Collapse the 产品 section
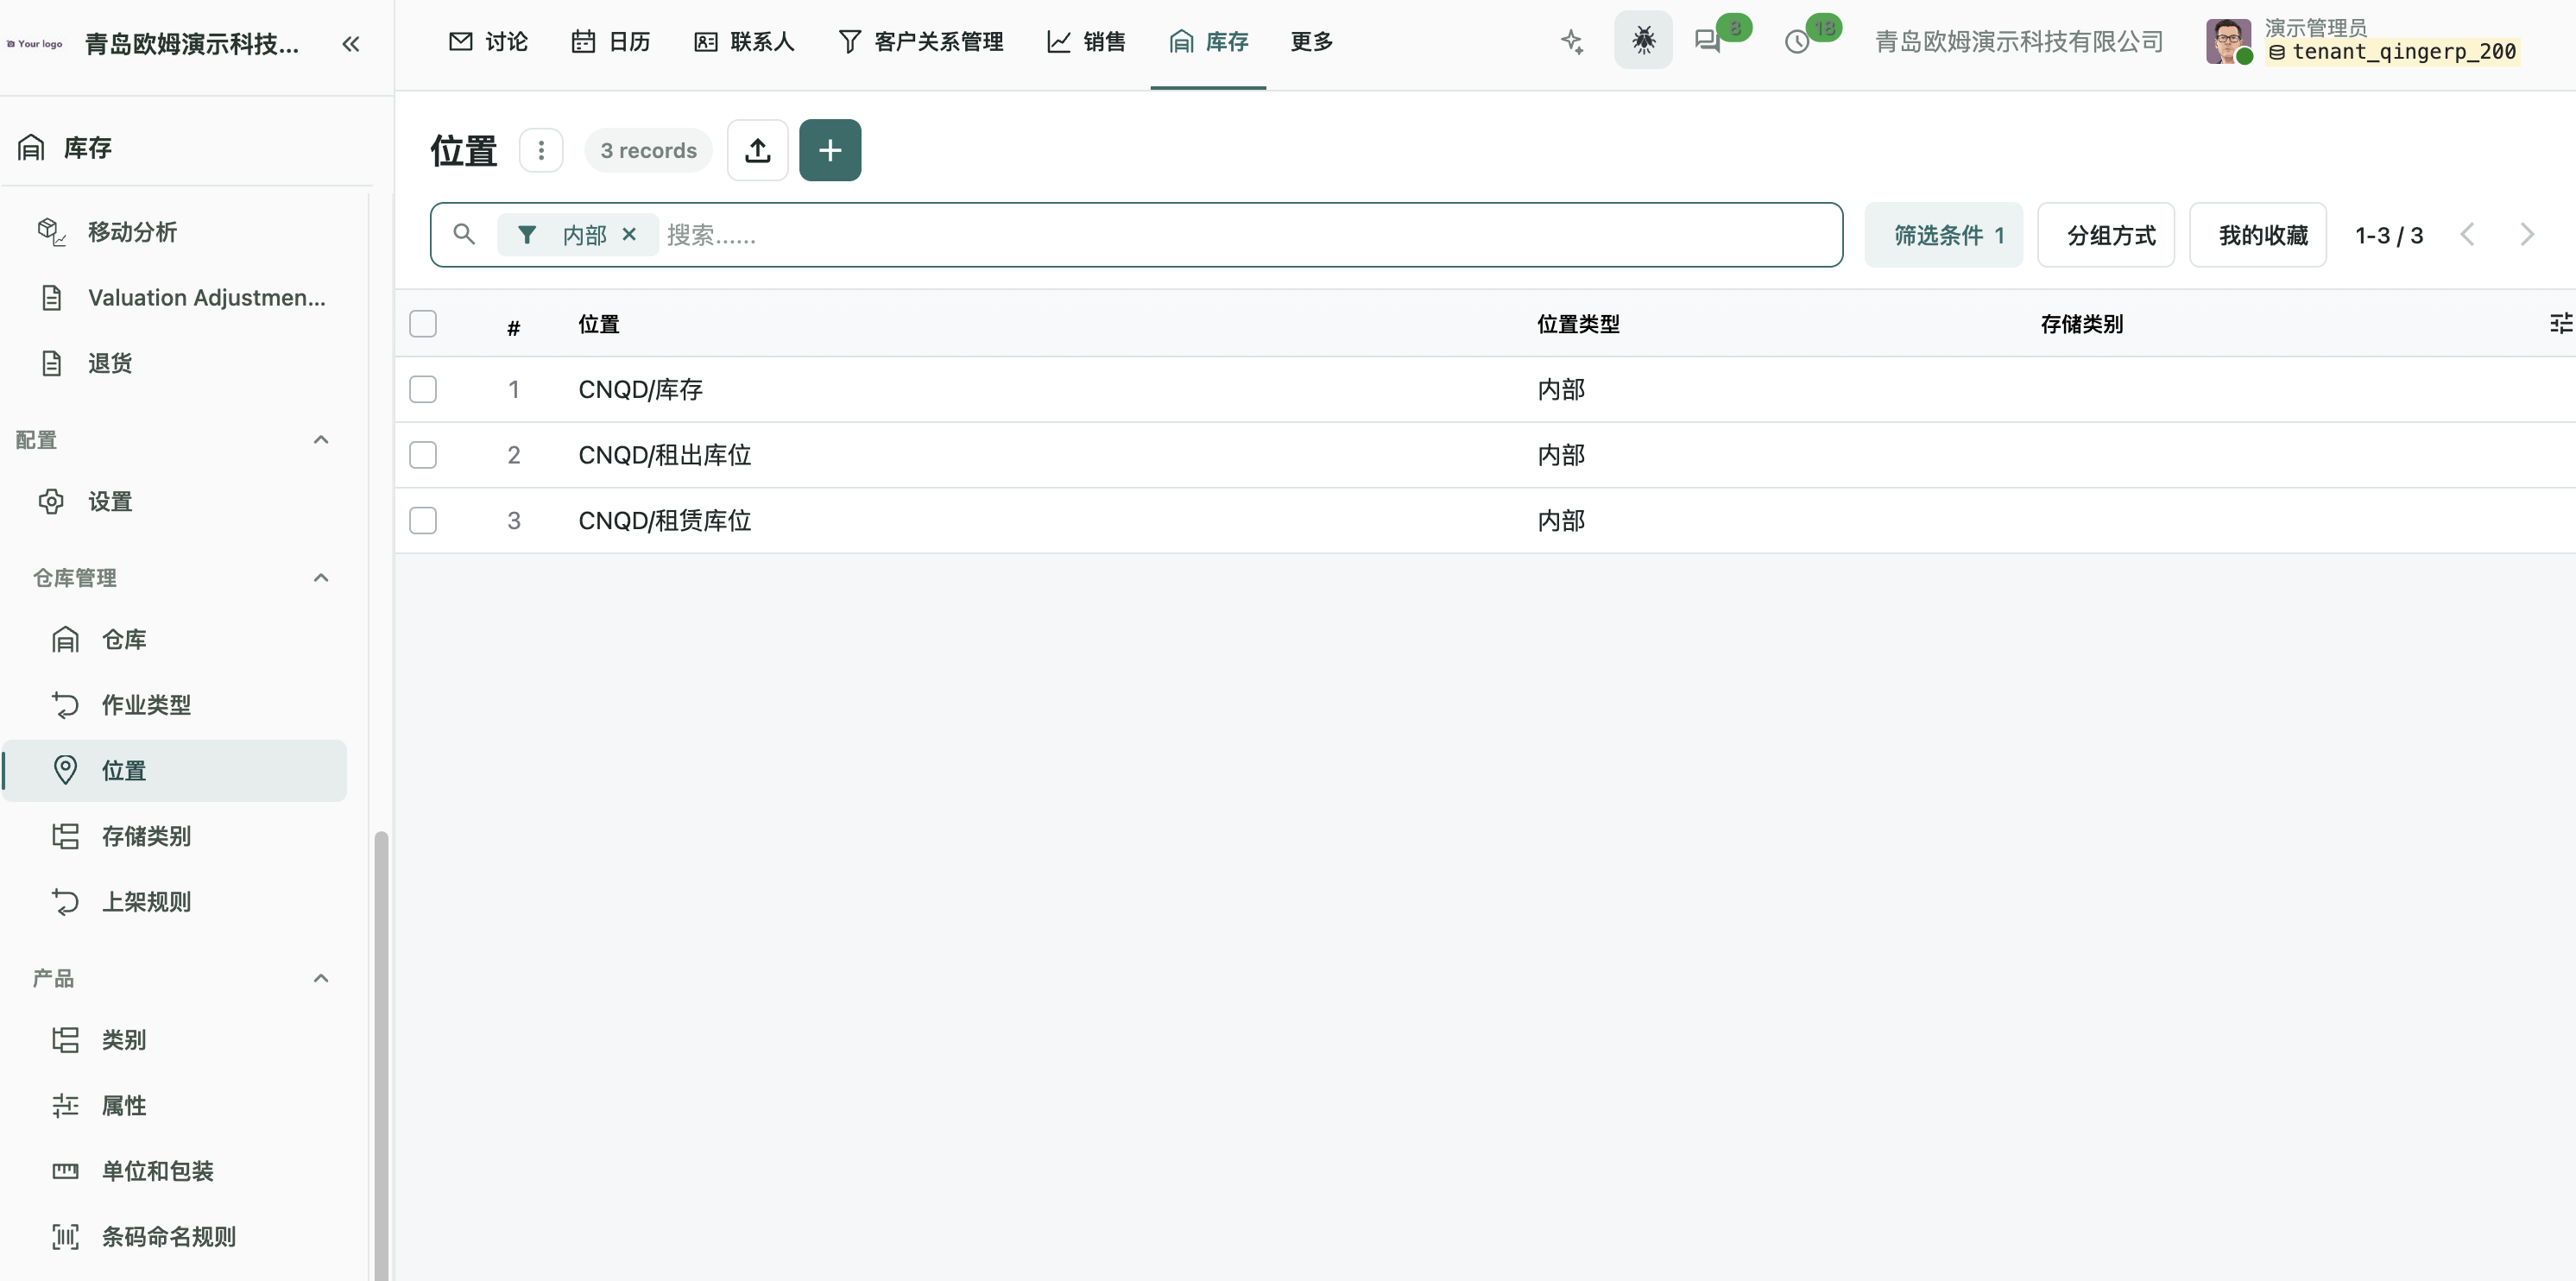This screenshot has height=1281, width=2576. 320,978
